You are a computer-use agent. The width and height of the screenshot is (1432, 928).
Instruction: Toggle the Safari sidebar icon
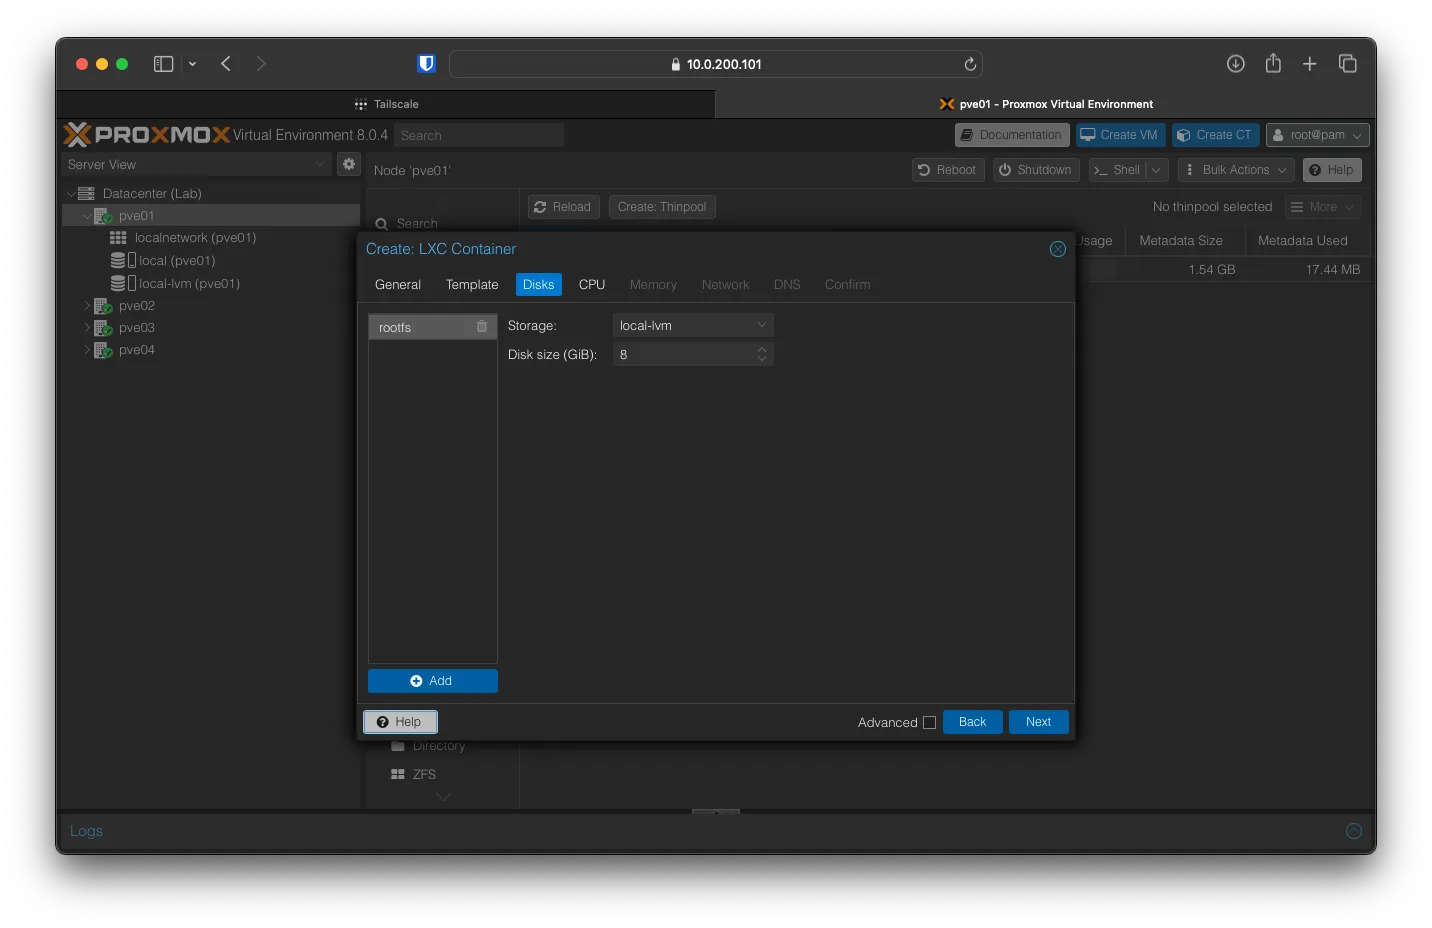(x=163, y=64)
